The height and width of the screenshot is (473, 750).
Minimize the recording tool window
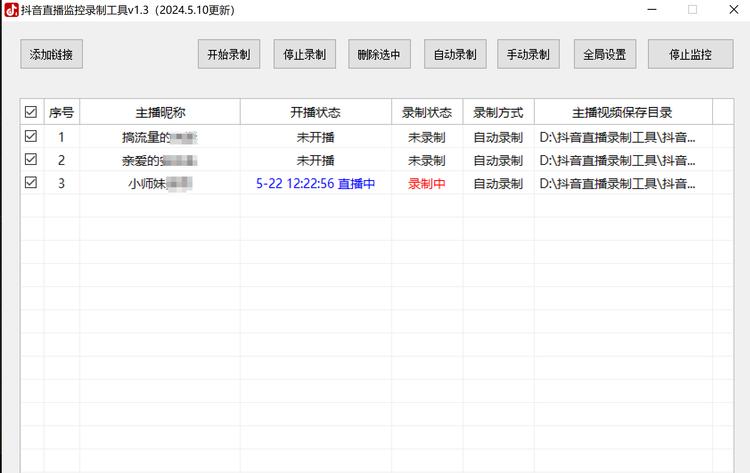[x=652, y=10]
